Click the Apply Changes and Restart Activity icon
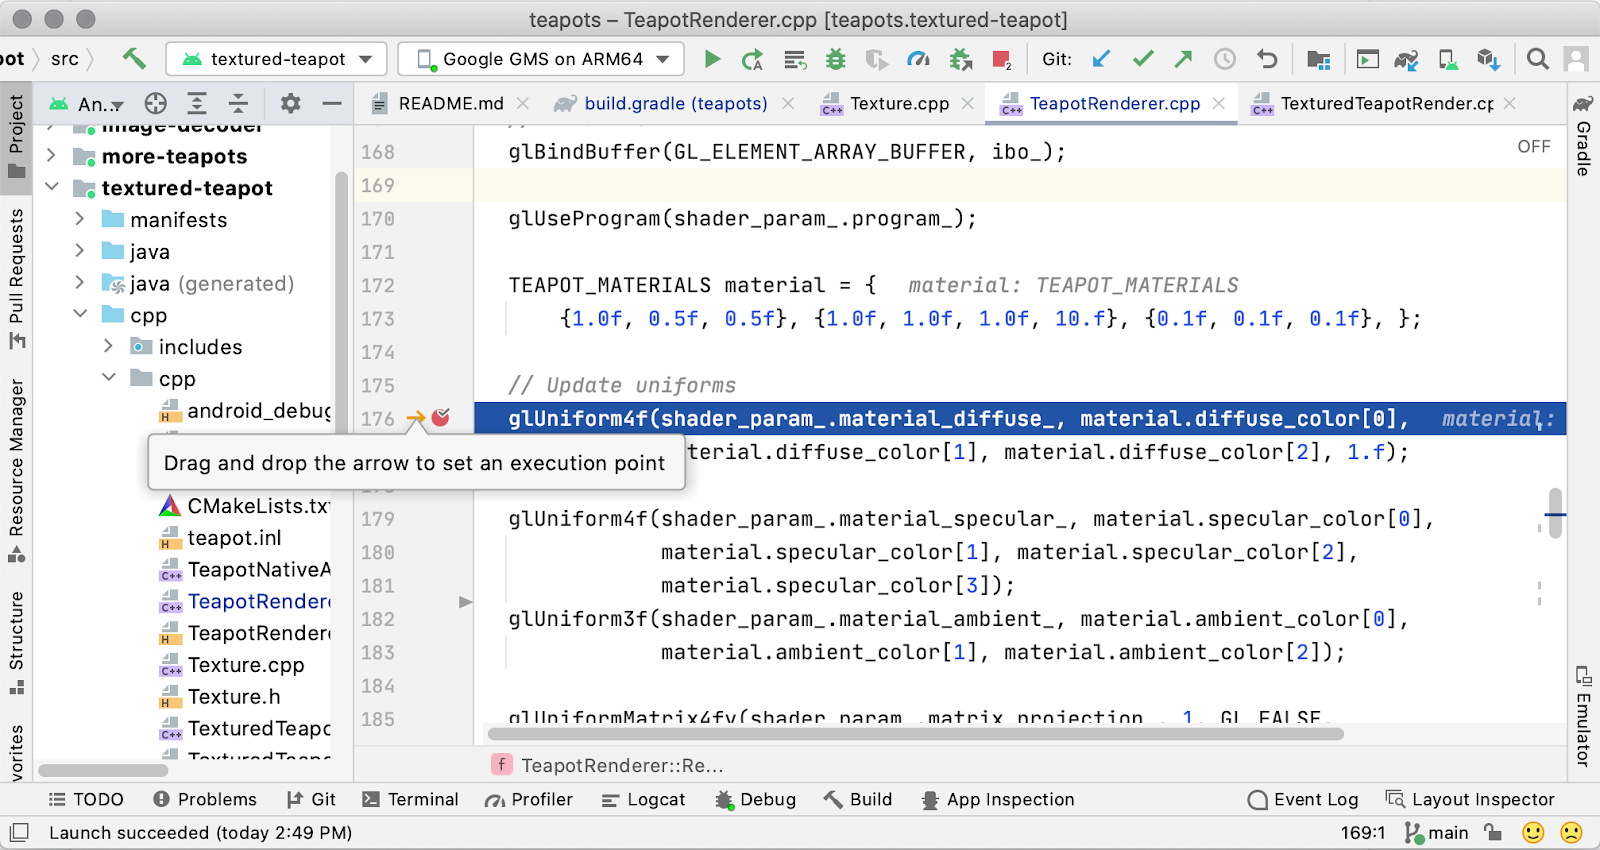1600x850 pixels. click(753, 60)
